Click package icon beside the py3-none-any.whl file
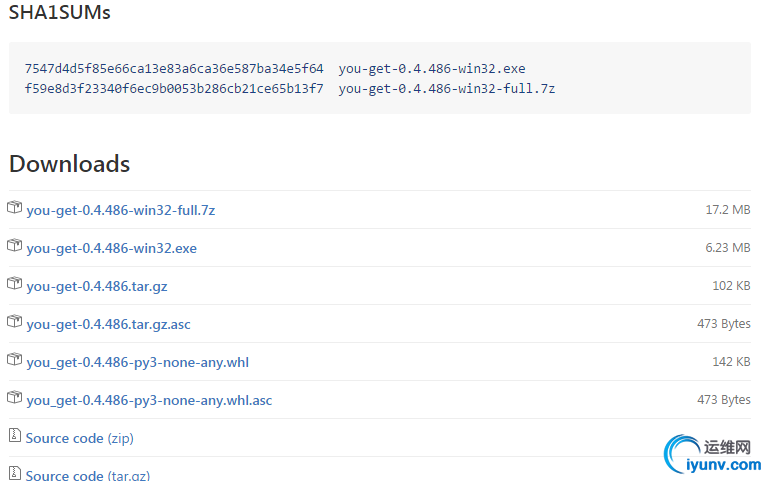 click(14, 360)
